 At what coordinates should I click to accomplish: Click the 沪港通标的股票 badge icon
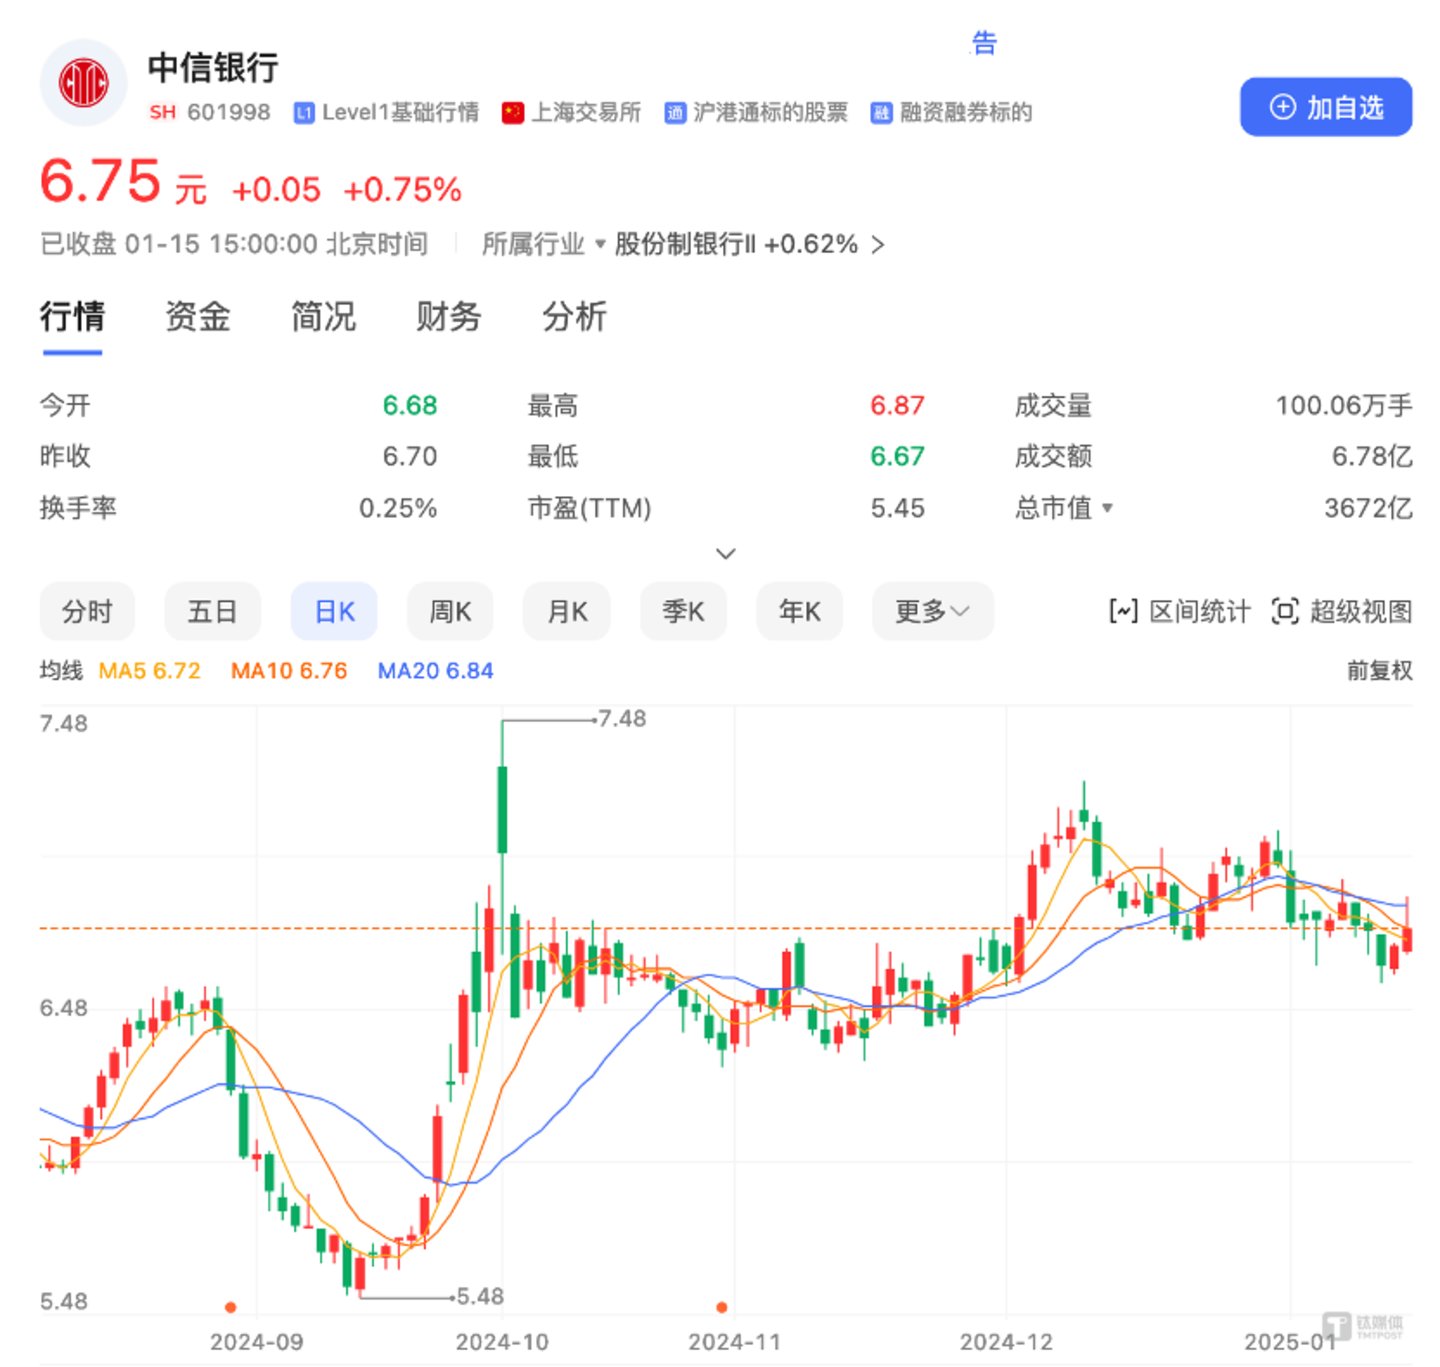[x=675, y=113]
